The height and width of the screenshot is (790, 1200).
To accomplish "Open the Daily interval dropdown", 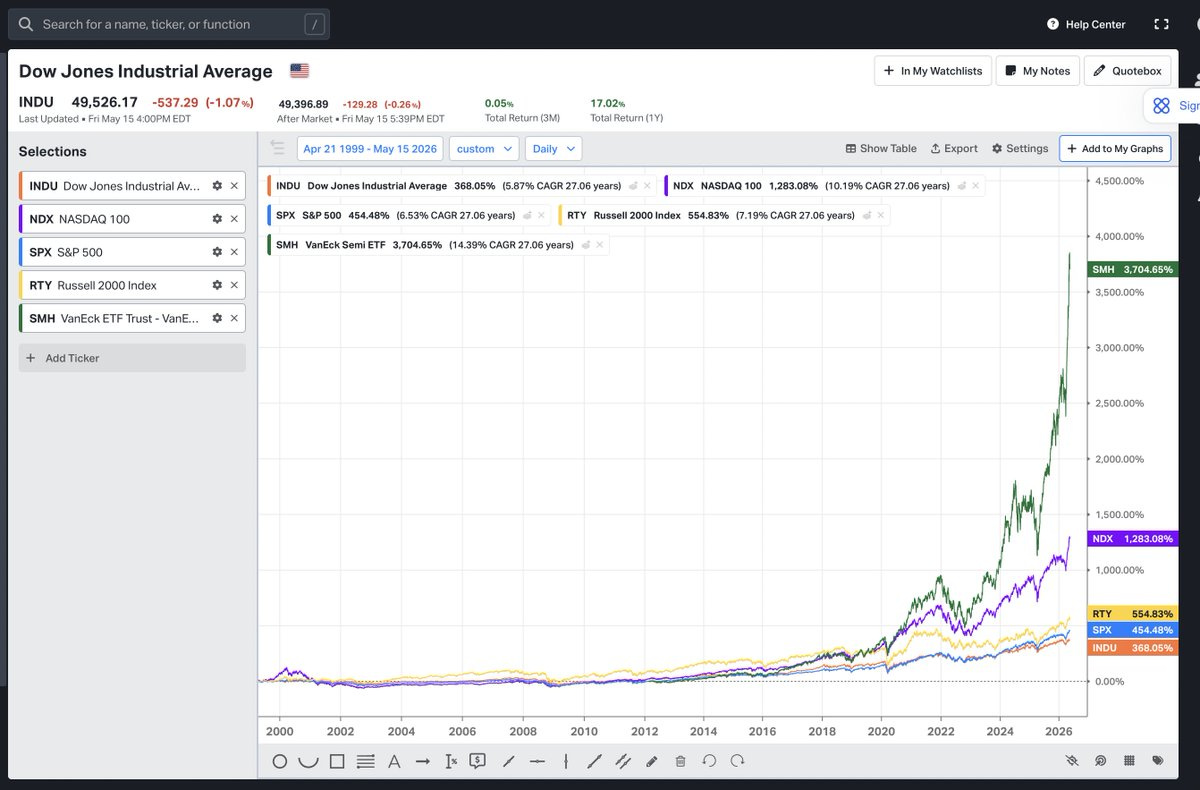I will tap(554, 149).
